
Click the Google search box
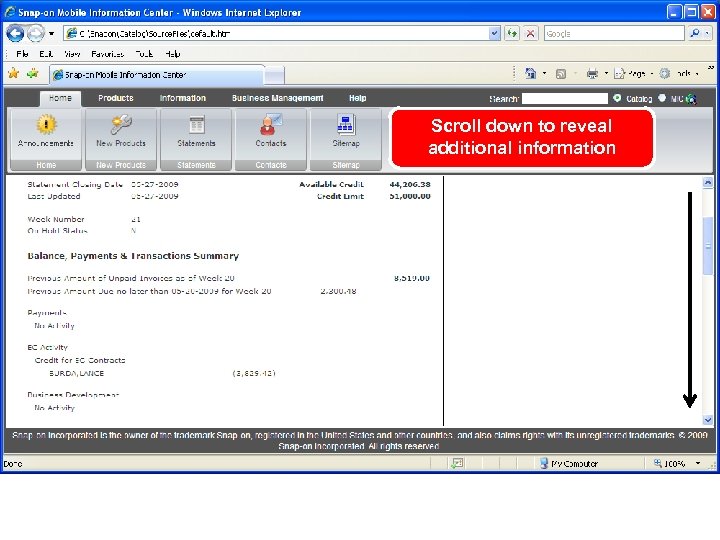(614, 33)
